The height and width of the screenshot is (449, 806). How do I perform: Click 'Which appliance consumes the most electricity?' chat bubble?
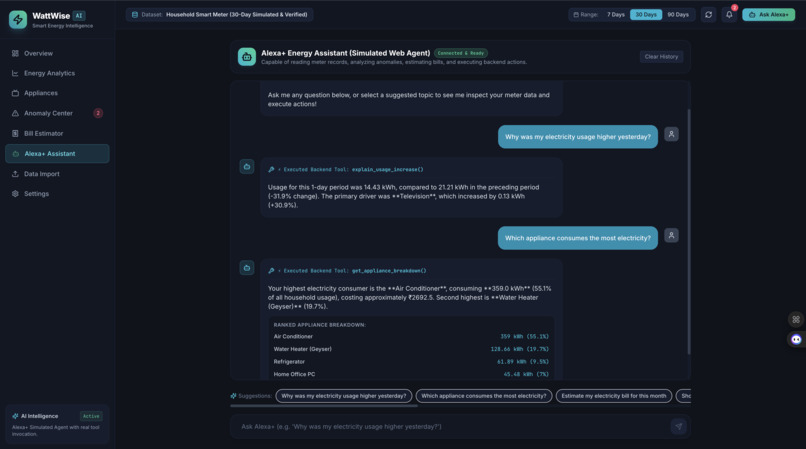click(x=578, y=238)
